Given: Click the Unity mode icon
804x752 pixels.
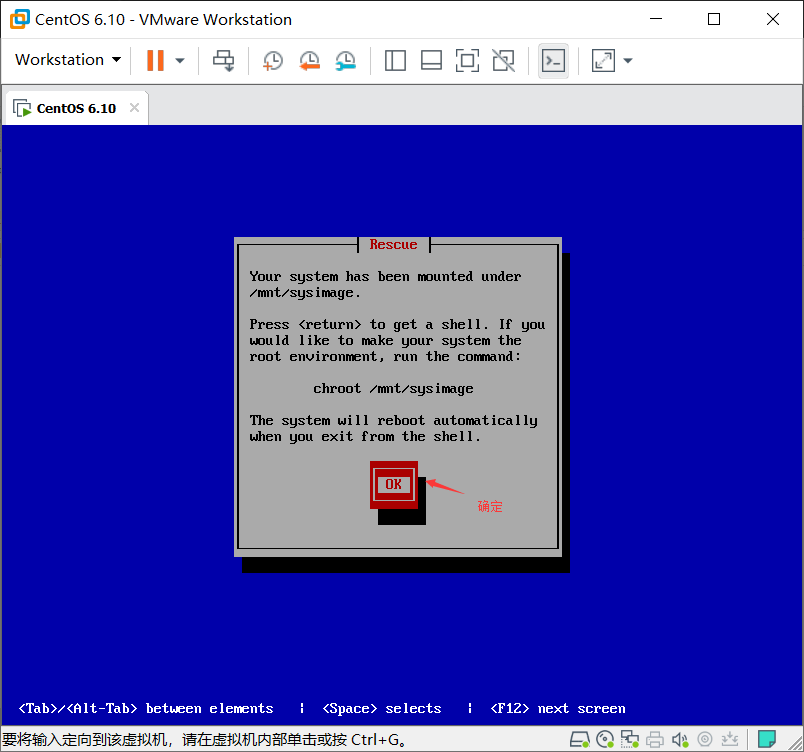Looking at the screenshot, I should pos(504,60).
